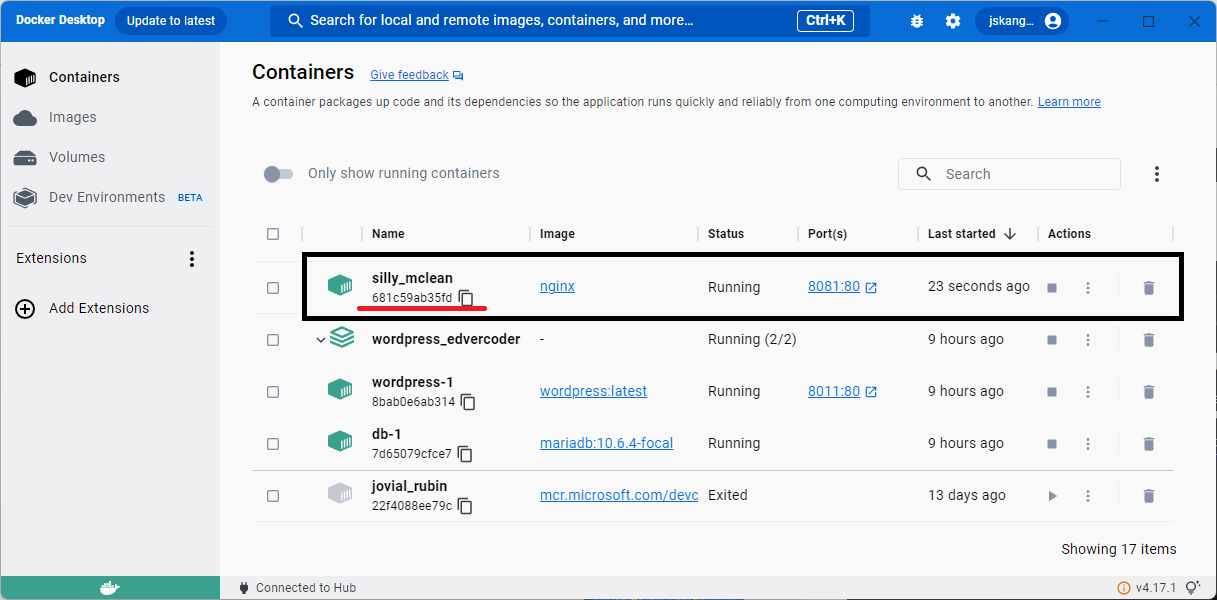
Task: Delete the jovial_rubin container
Action: tap(1149, 496)
